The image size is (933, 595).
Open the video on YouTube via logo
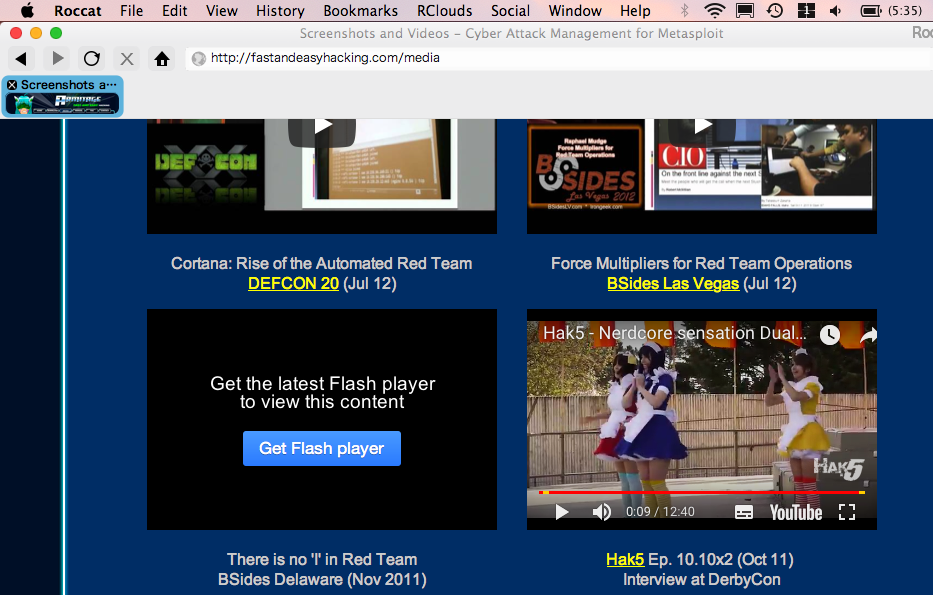pos(796,512)
